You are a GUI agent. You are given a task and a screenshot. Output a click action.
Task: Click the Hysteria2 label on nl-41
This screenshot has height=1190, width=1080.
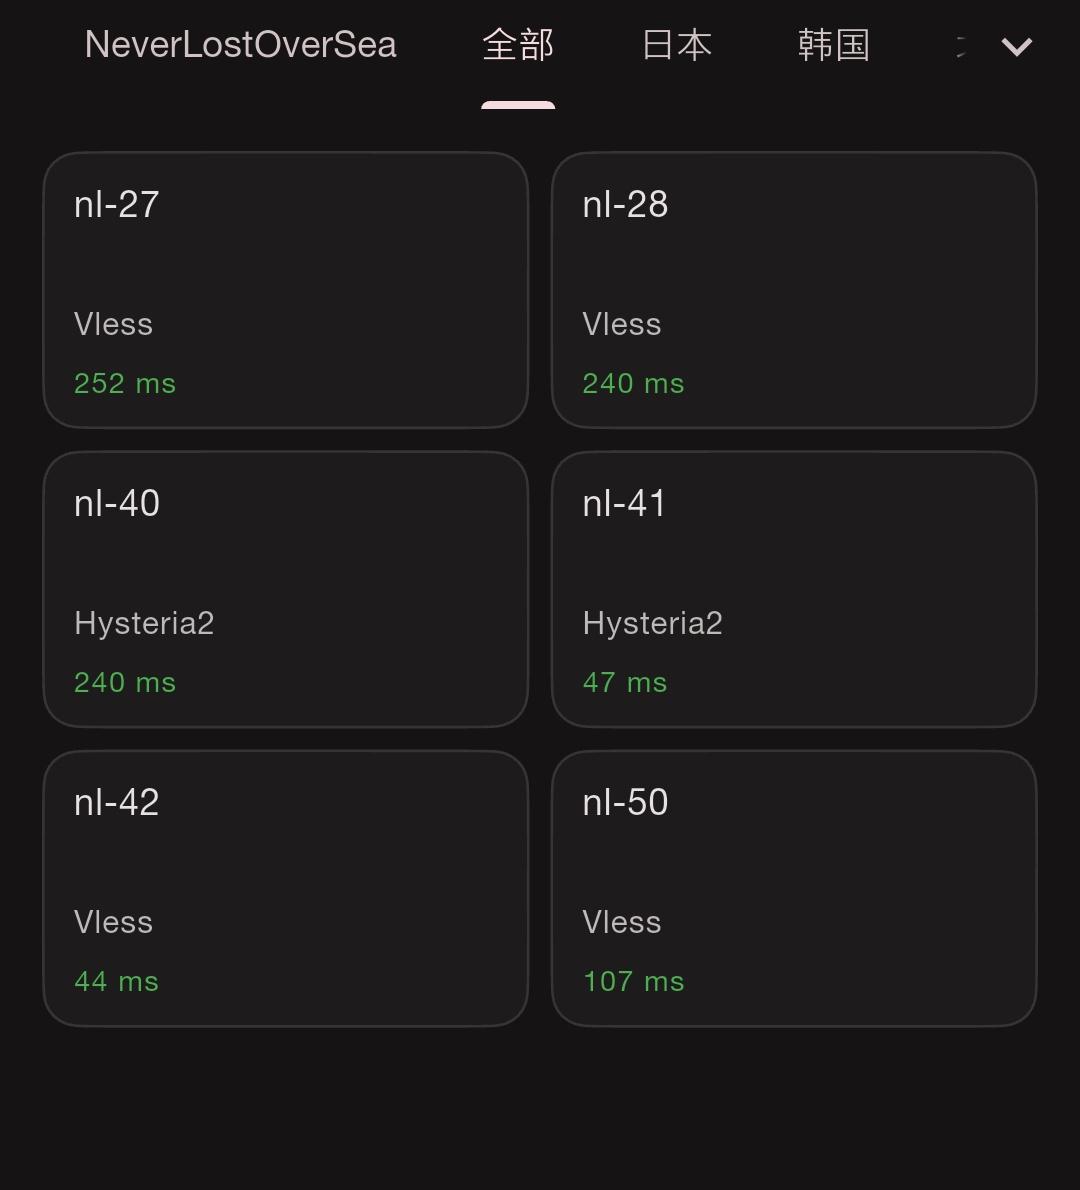click(652, 624)
